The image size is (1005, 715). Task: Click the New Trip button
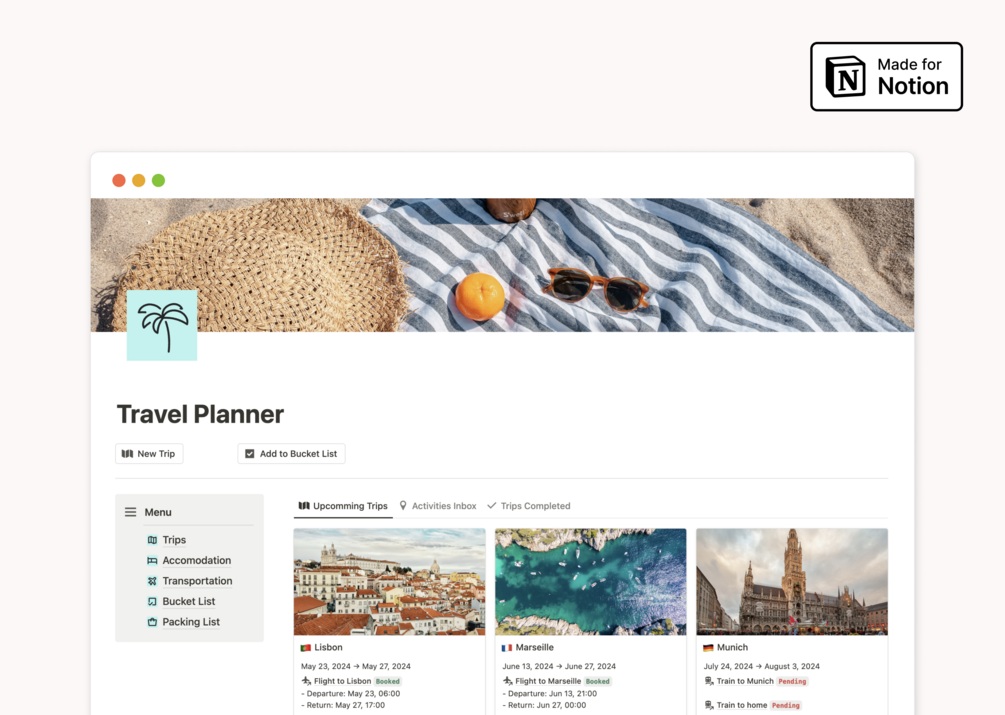pos(149,454)
